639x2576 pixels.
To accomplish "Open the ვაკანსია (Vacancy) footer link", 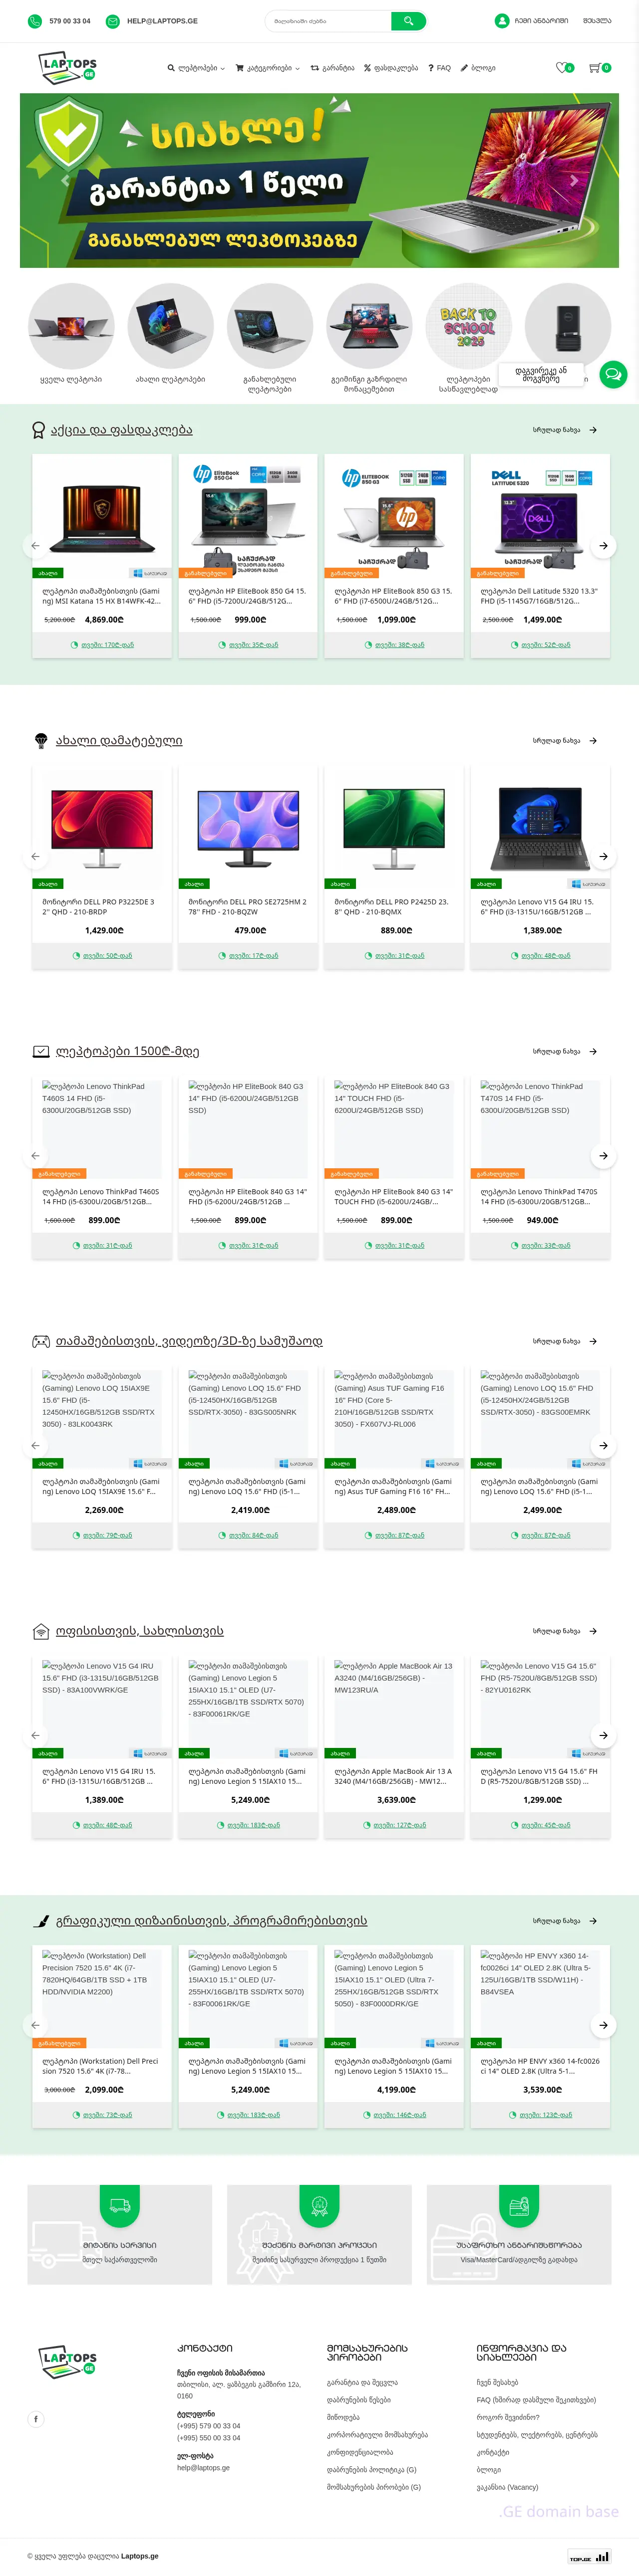I will (x=507, y=2487).
